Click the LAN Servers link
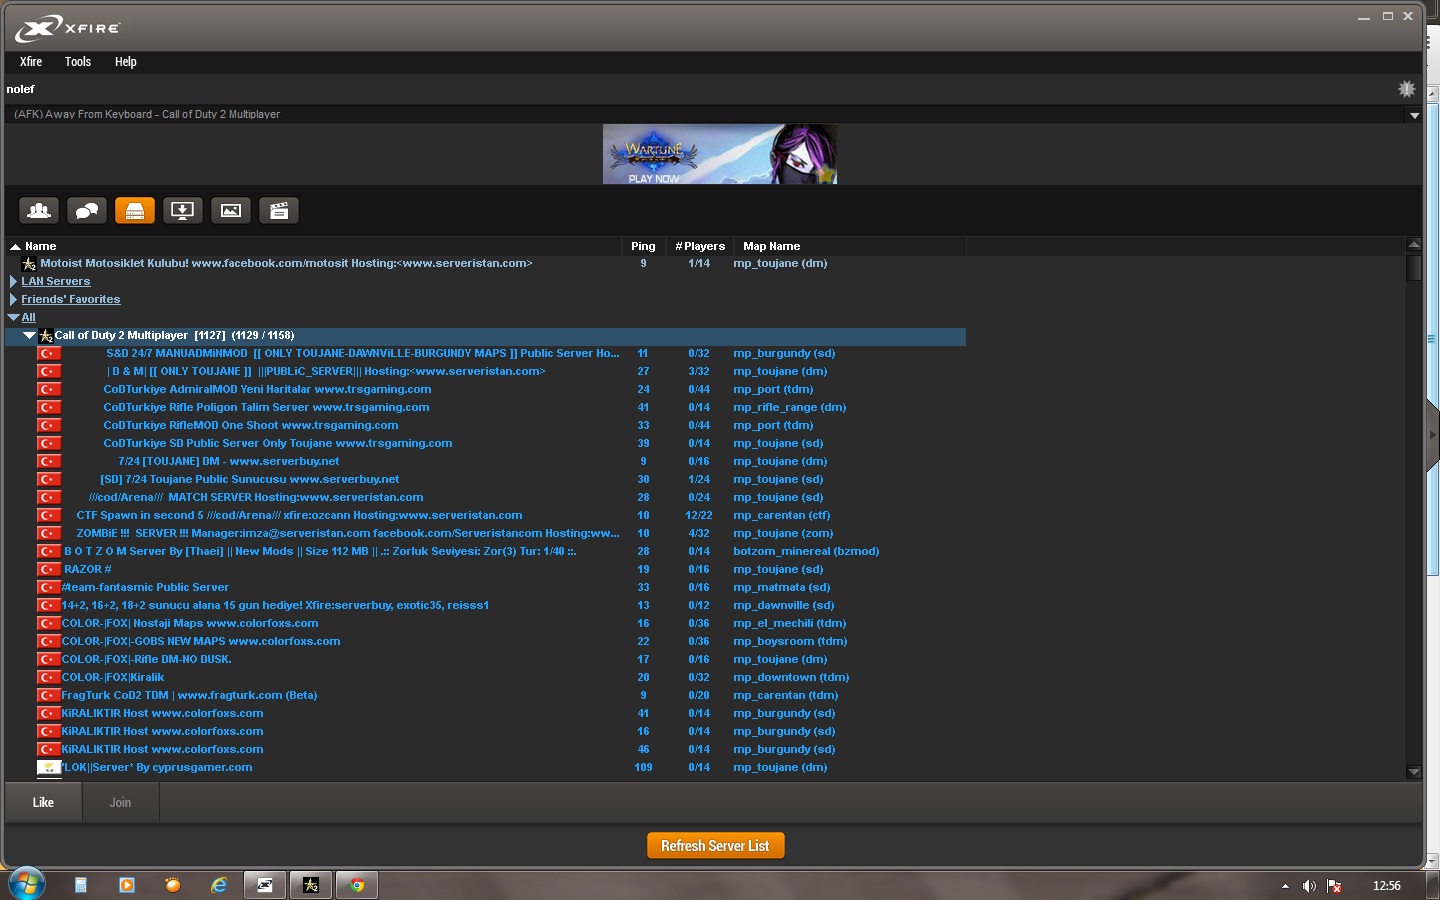The image size is (1440, 900). point(56,282)
